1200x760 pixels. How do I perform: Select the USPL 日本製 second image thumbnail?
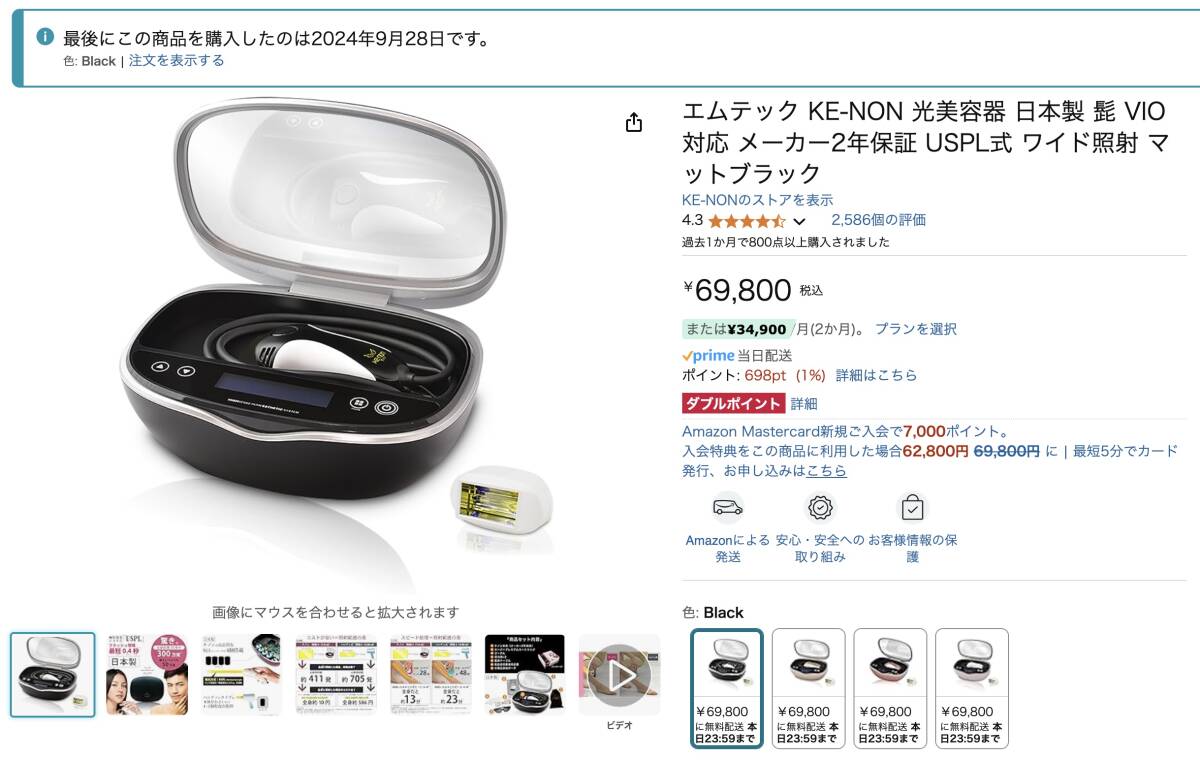(x=147, y=675)
